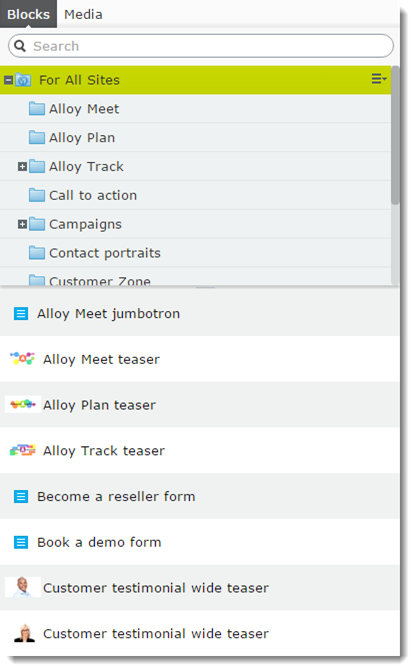Click the Become a reseller form icon
Viewport: 415px width, 671px height.
click(21, 496)
